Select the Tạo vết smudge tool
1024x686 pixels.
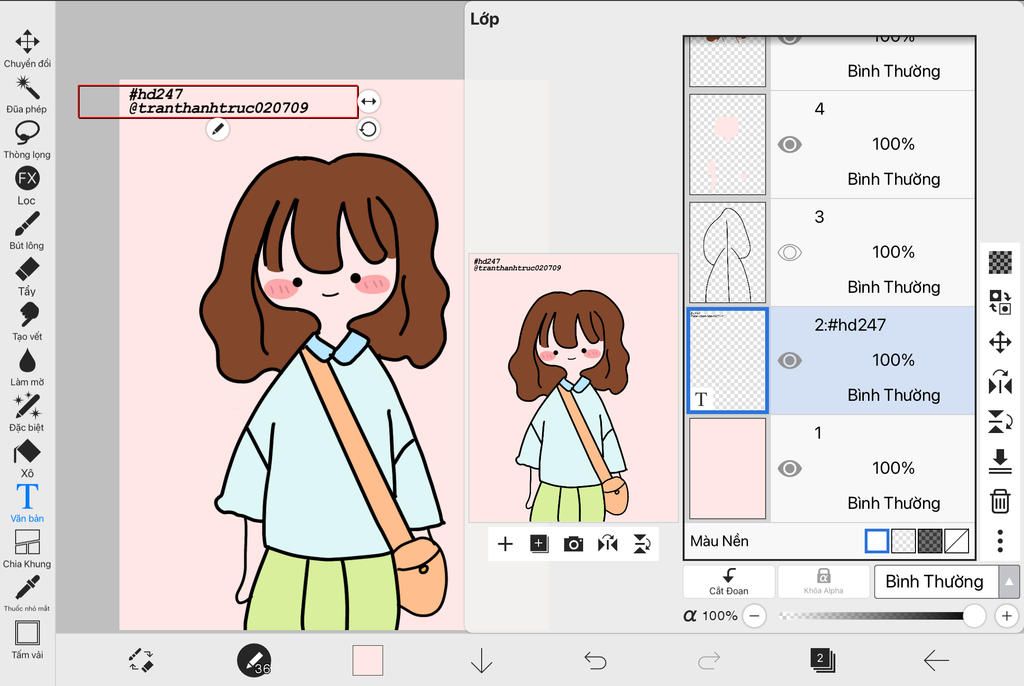point(27,321)
